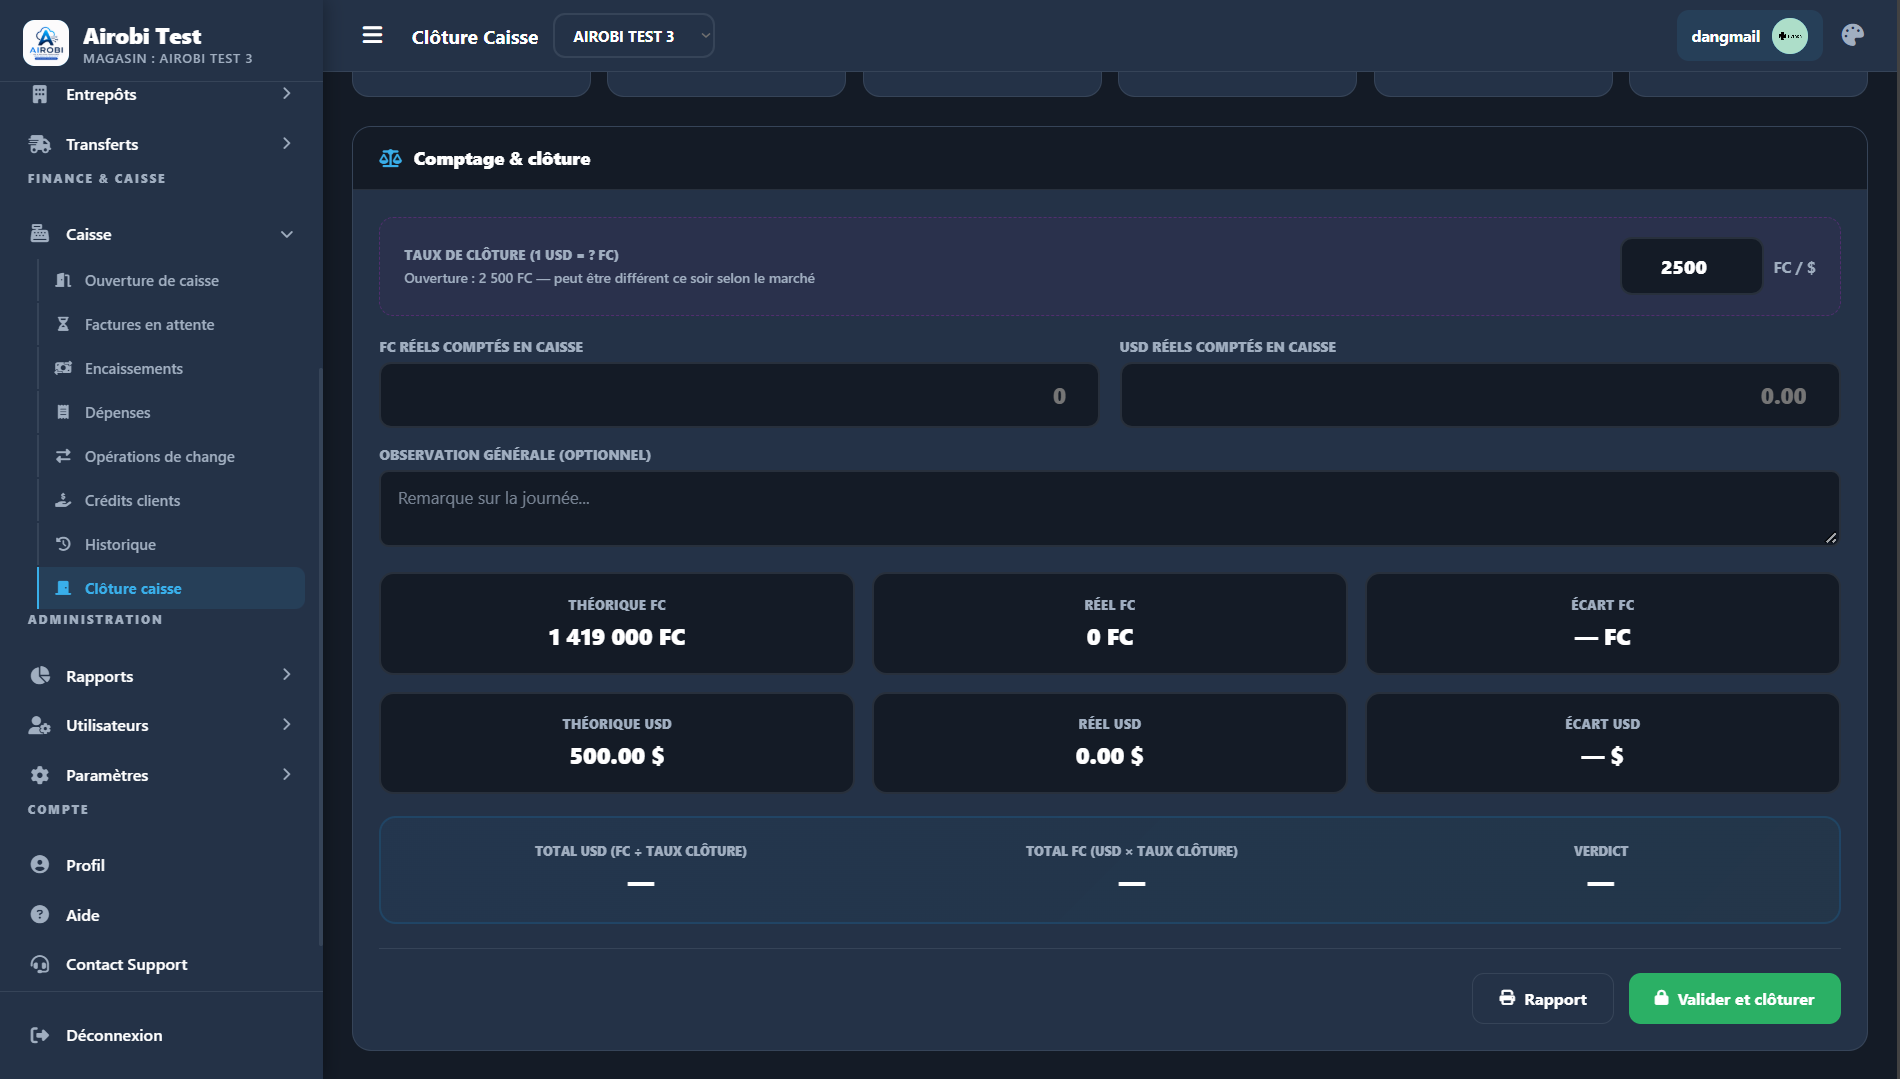This screenshot has width=1900, height=1079.
Task: Click the Comptage & clôture scale icon
Action: click(x=390, y=158)
